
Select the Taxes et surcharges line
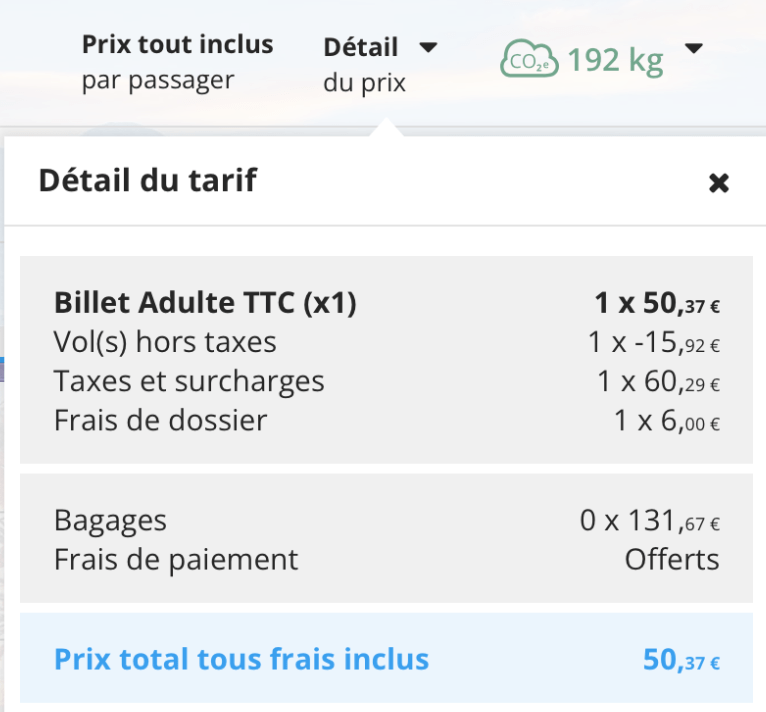coord(189,381)
